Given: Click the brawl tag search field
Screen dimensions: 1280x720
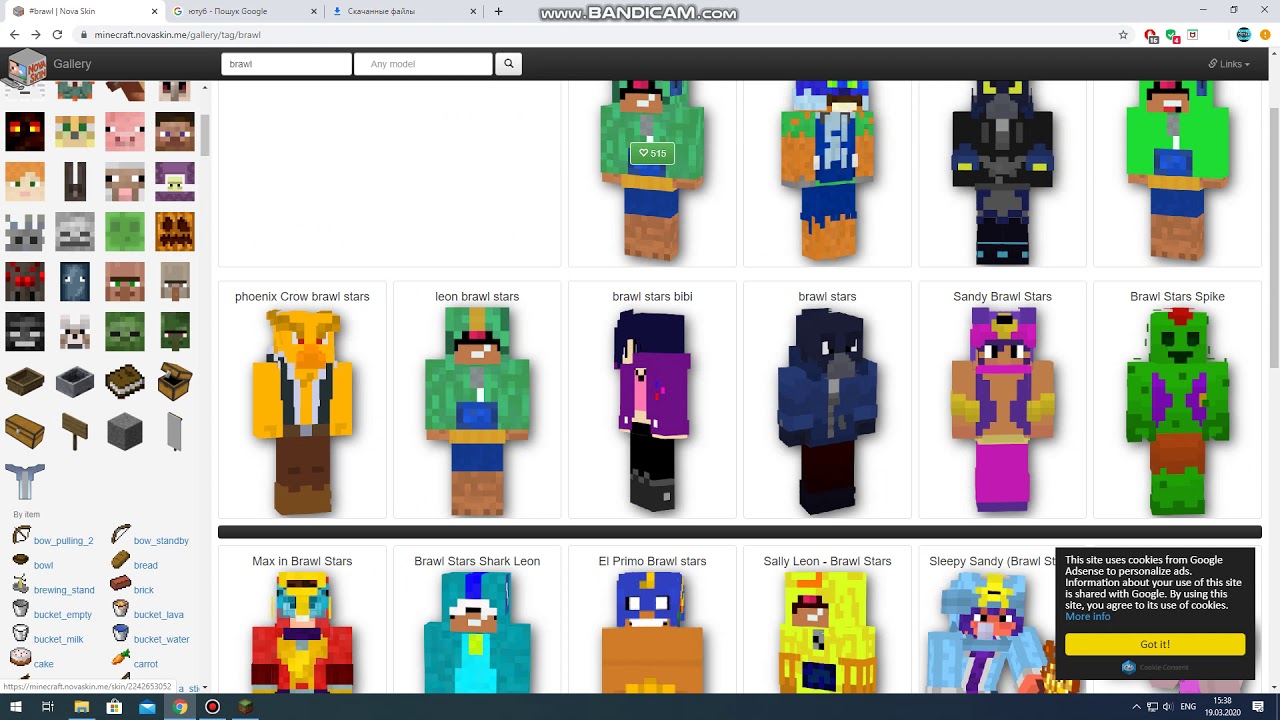Looking at the screenshot, I should (287, 64).
